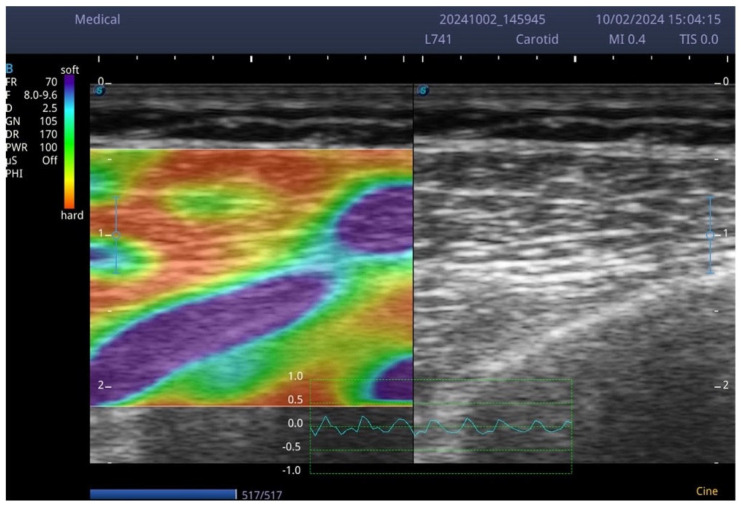The height and width of the screenshot is (509, 742).
Task: Click the 1.0 value on strain graph axis
Action: (296, 376)
